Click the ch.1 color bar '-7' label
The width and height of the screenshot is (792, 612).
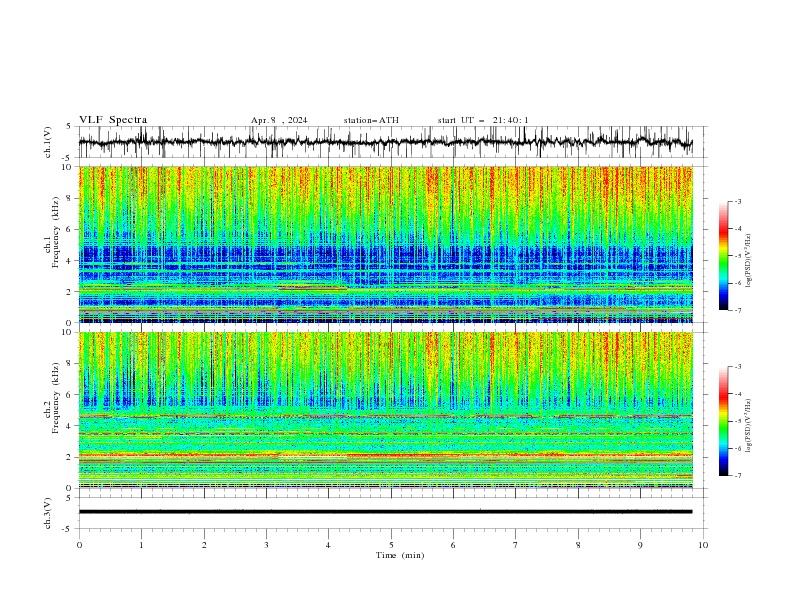tap(738, 310)
